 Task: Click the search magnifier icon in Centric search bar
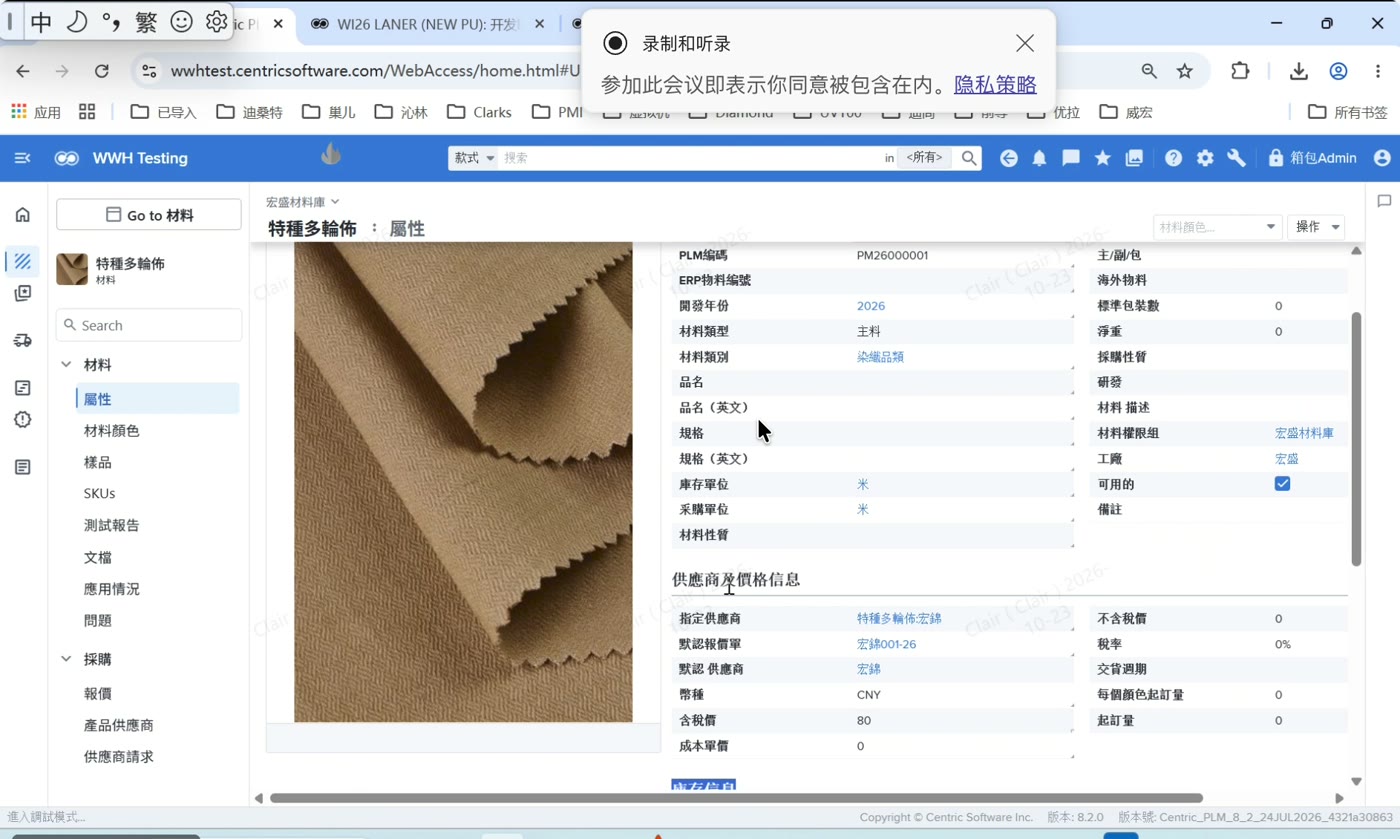[x=968, y=158]
